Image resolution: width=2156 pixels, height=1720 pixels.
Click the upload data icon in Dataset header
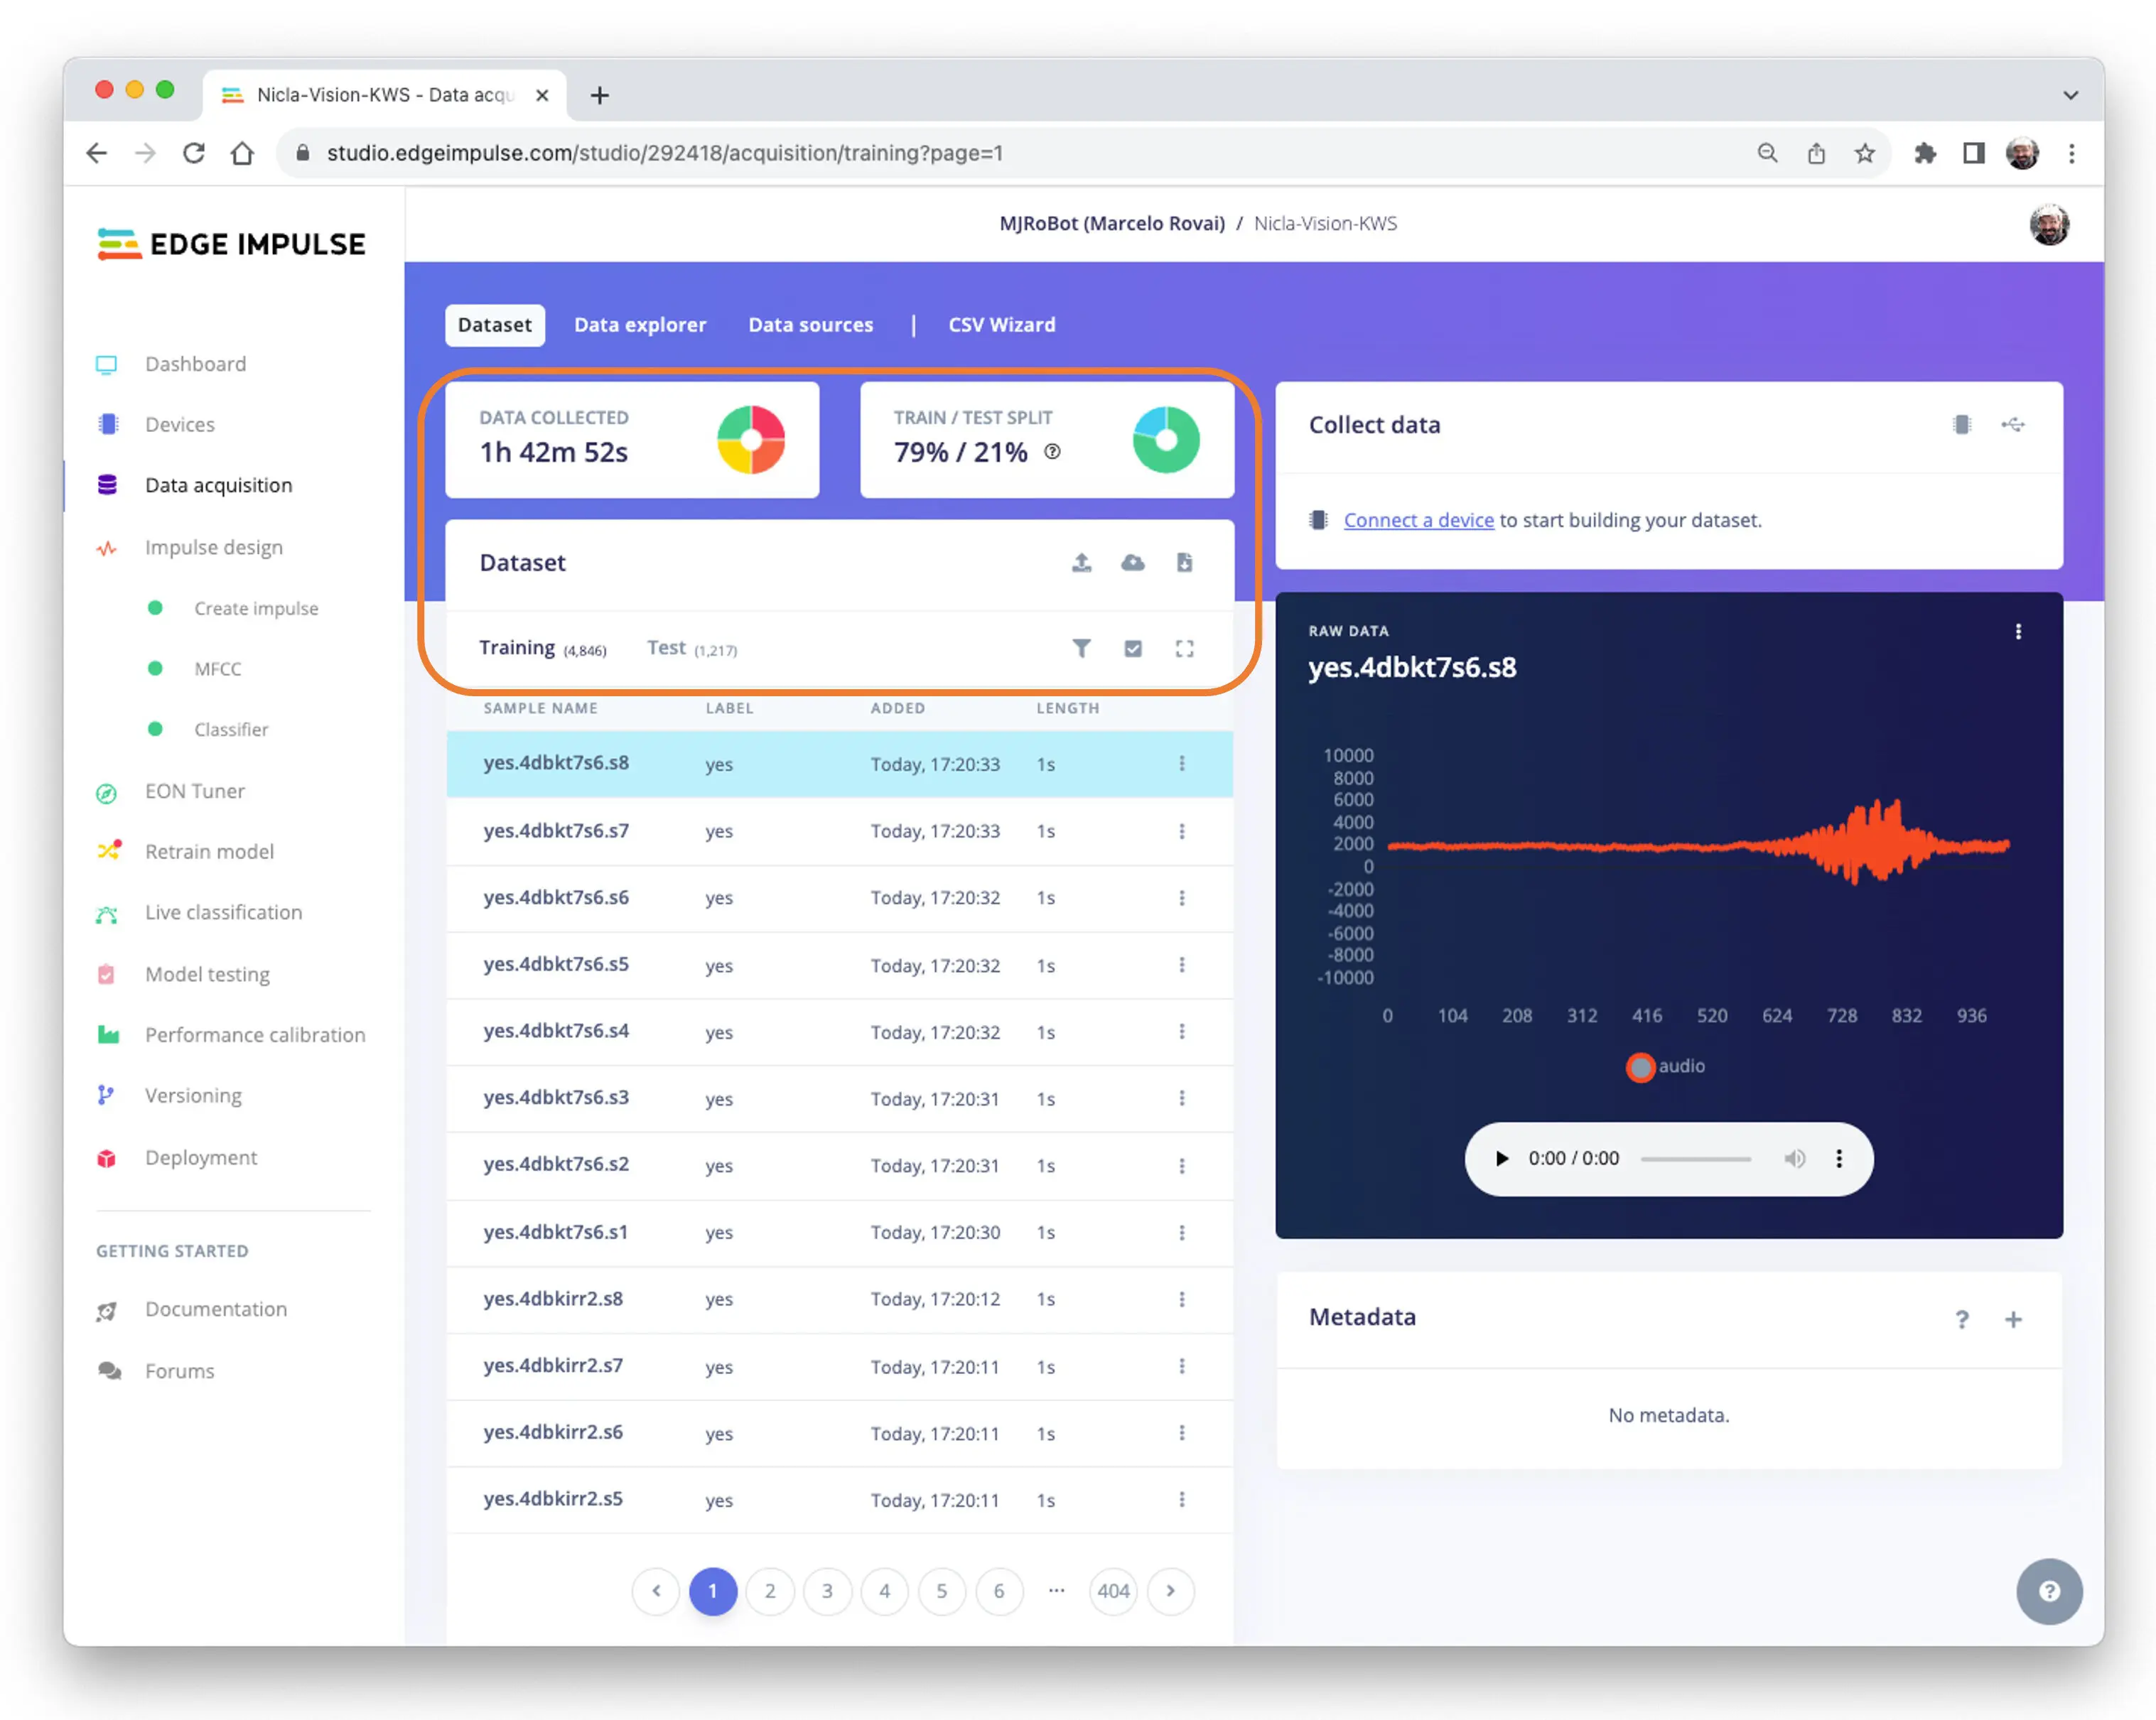coord(1081,562)
